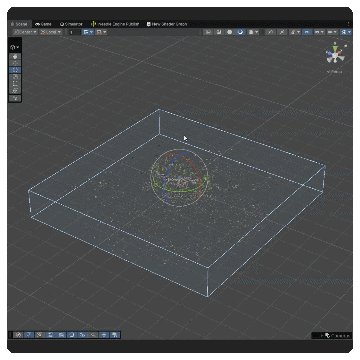Image resolution: width=360 pixels, height=360 pixels.
Task: Open the three-dot window options menu
Action: point(348,24)
